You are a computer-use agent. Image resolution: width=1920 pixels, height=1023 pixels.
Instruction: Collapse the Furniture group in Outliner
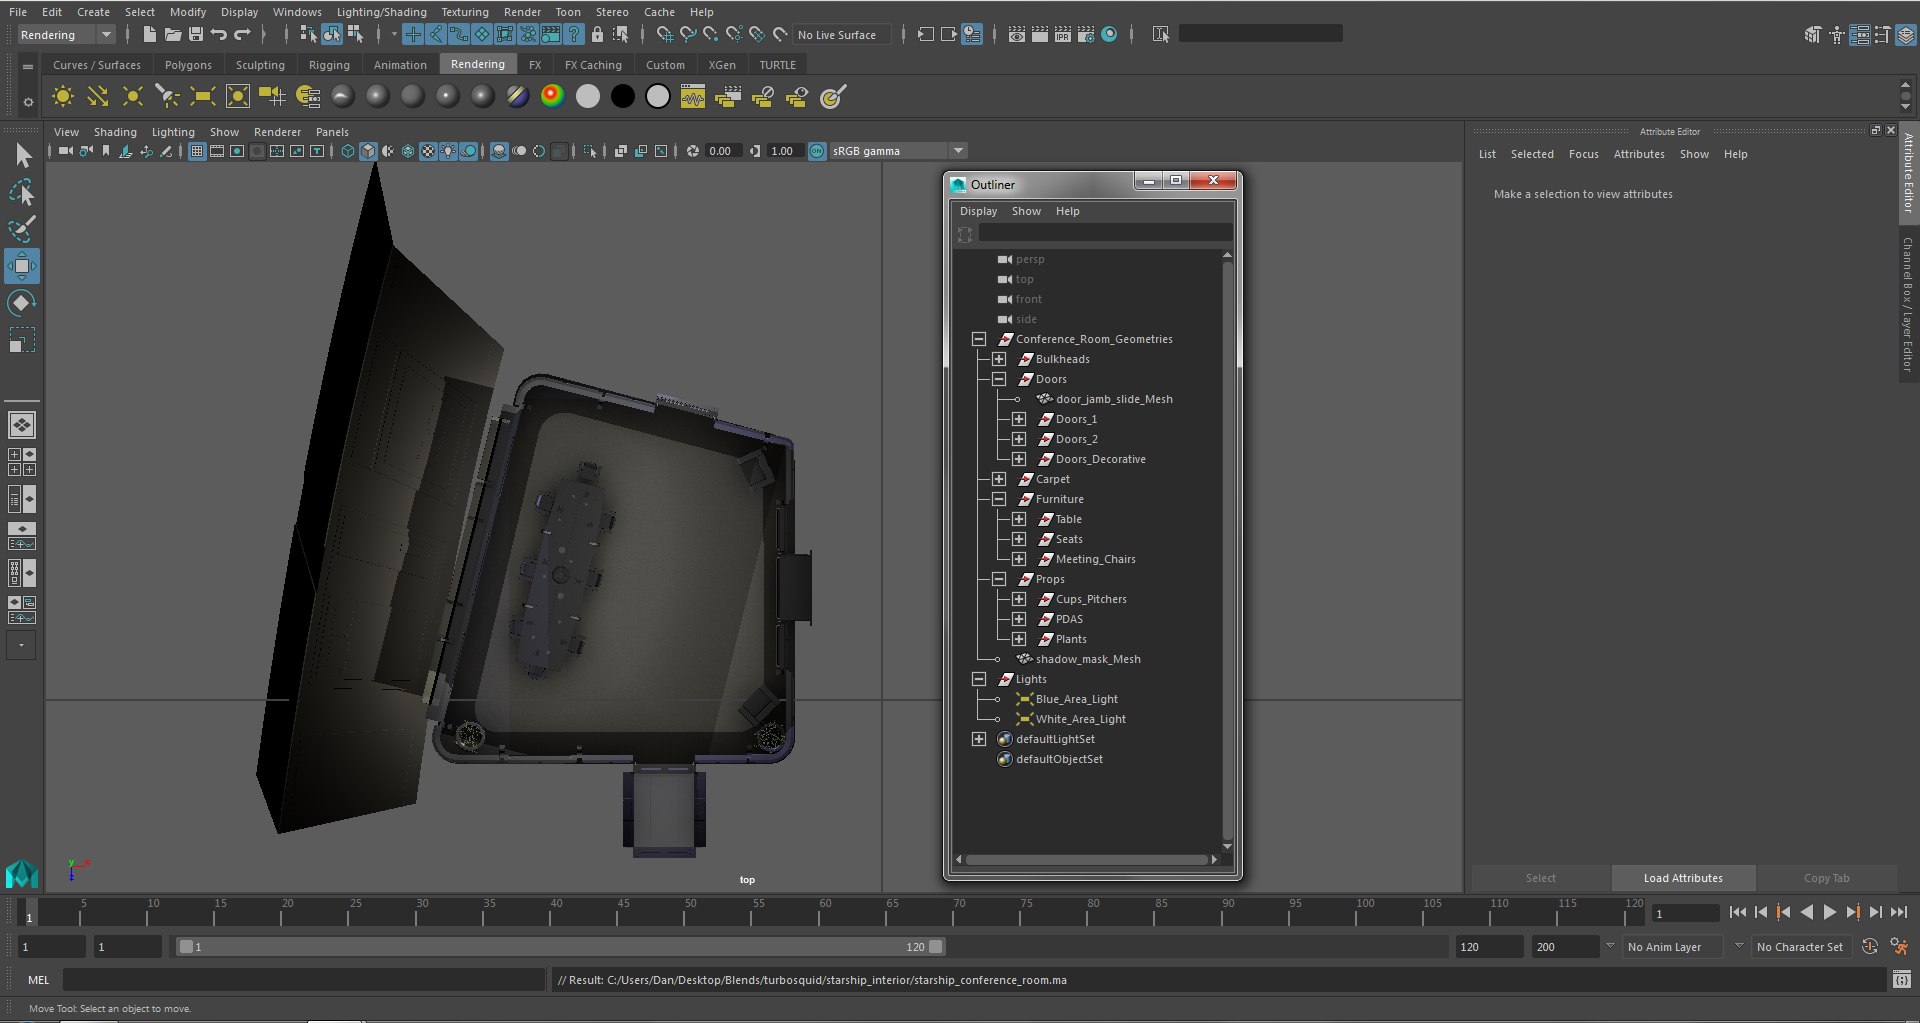(998, 499)
